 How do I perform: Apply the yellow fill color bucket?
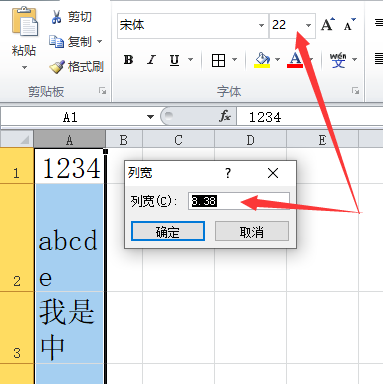pos(262,60)
